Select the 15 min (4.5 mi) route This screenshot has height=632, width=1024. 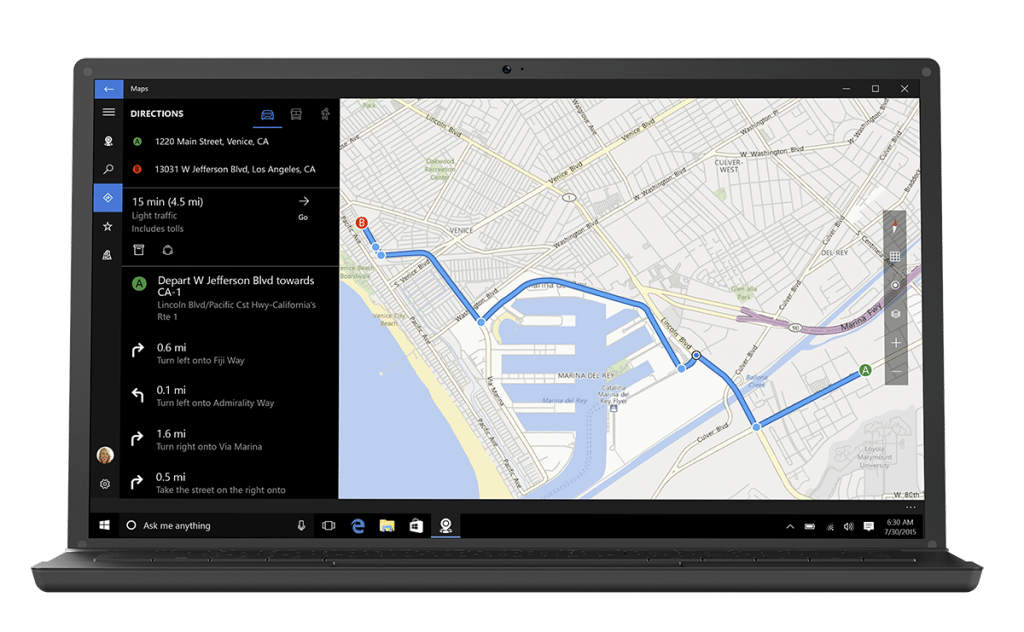coord(167,202)
